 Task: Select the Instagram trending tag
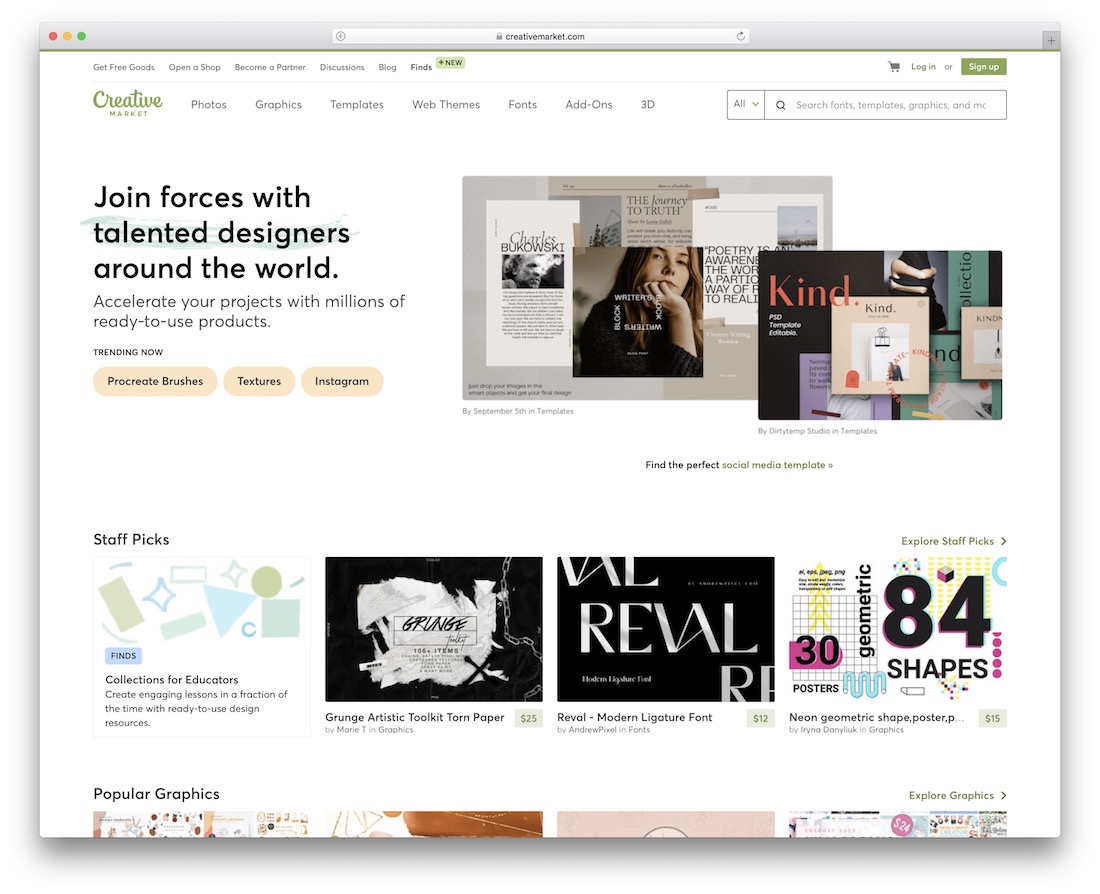[x=342, y=381]
